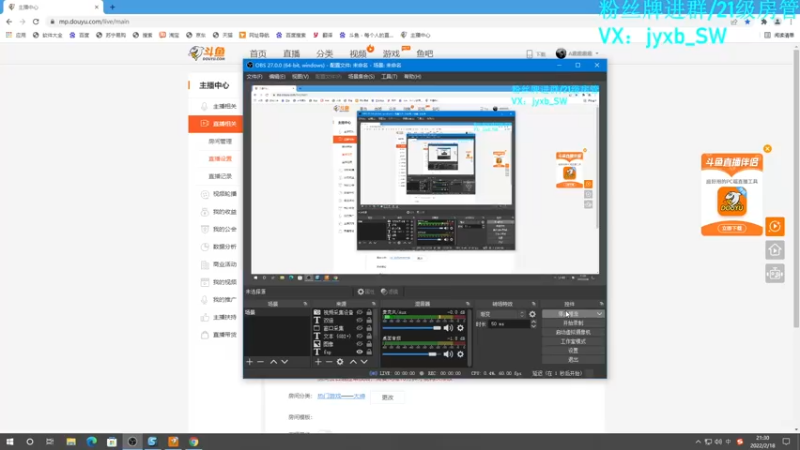Click the Douyu logo on webpage
Viewport: 800px width, 450px height.
coord(207,53)
